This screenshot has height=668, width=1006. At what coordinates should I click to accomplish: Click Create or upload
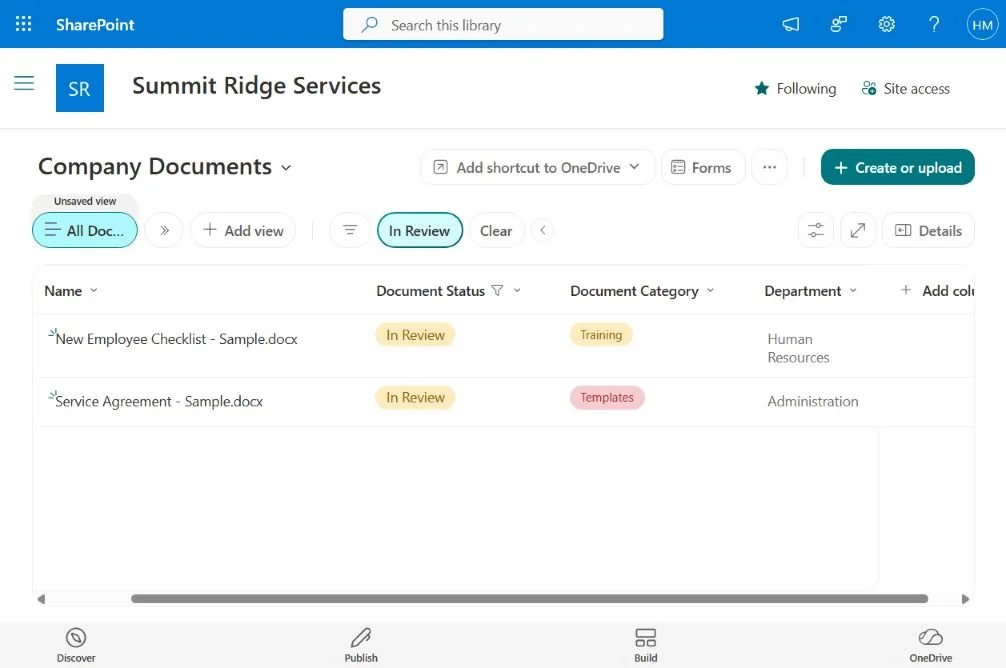click(898, 167)
